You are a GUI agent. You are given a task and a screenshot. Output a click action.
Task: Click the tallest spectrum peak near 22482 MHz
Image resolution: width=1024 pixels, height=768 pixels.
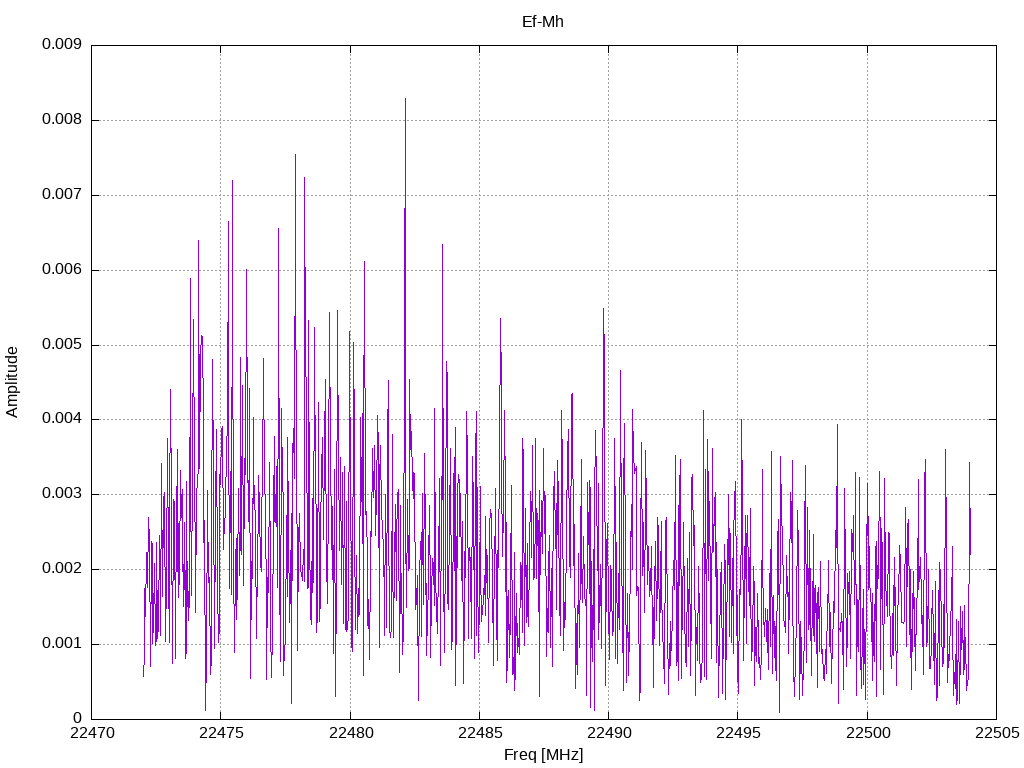point(406,99)
